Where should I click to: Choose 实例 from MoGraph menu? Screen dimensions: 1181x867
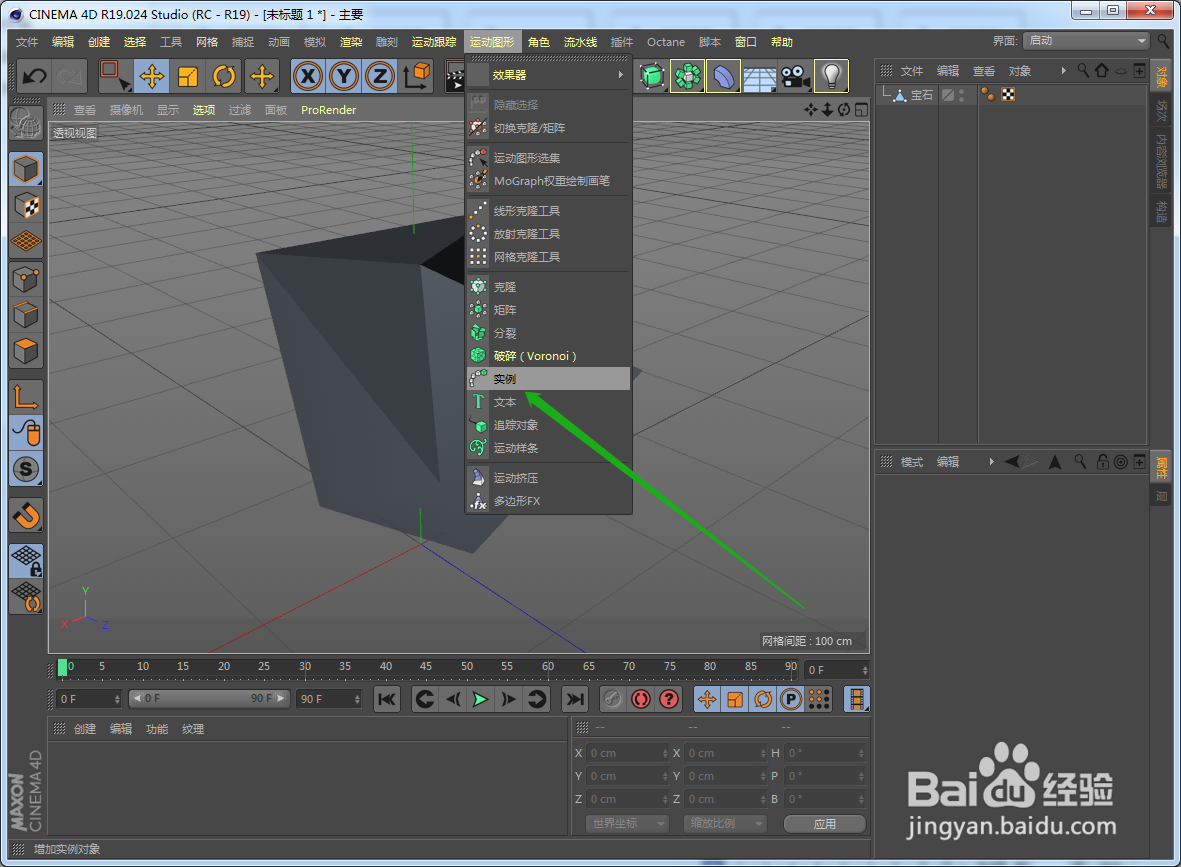(548, 379)
